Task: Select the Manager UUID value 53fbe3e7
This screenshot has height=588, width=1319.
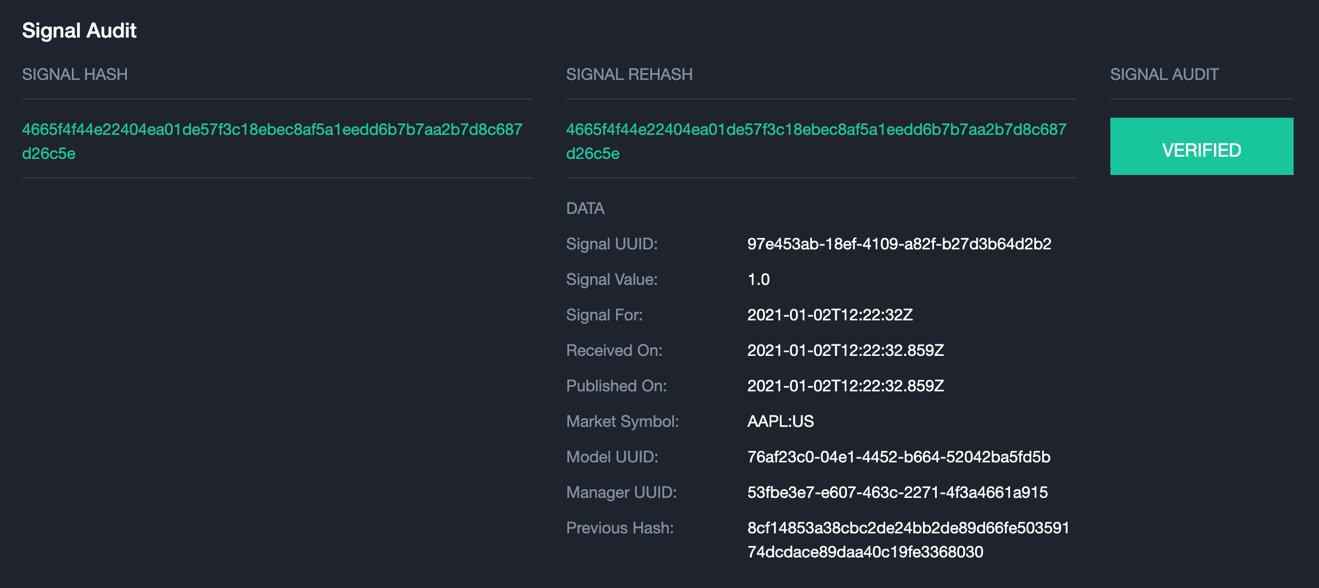Action: [x=898, y=492]
